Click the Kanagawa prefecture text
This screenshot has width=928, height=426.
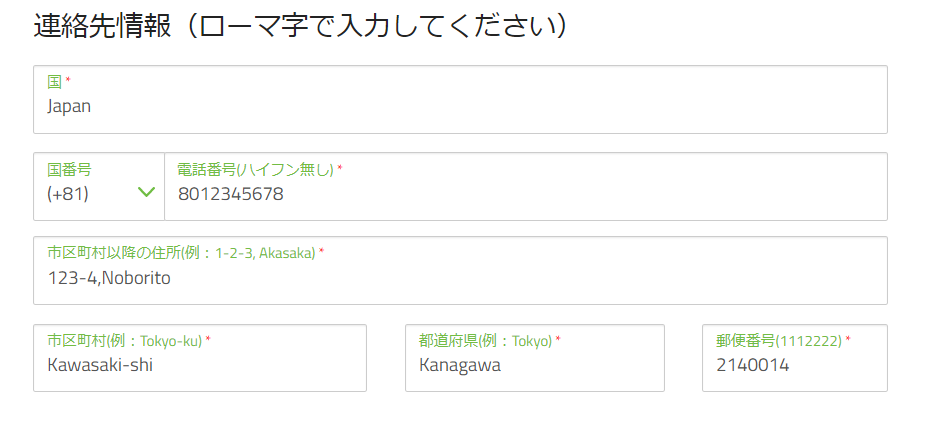[x=460, y=365]
